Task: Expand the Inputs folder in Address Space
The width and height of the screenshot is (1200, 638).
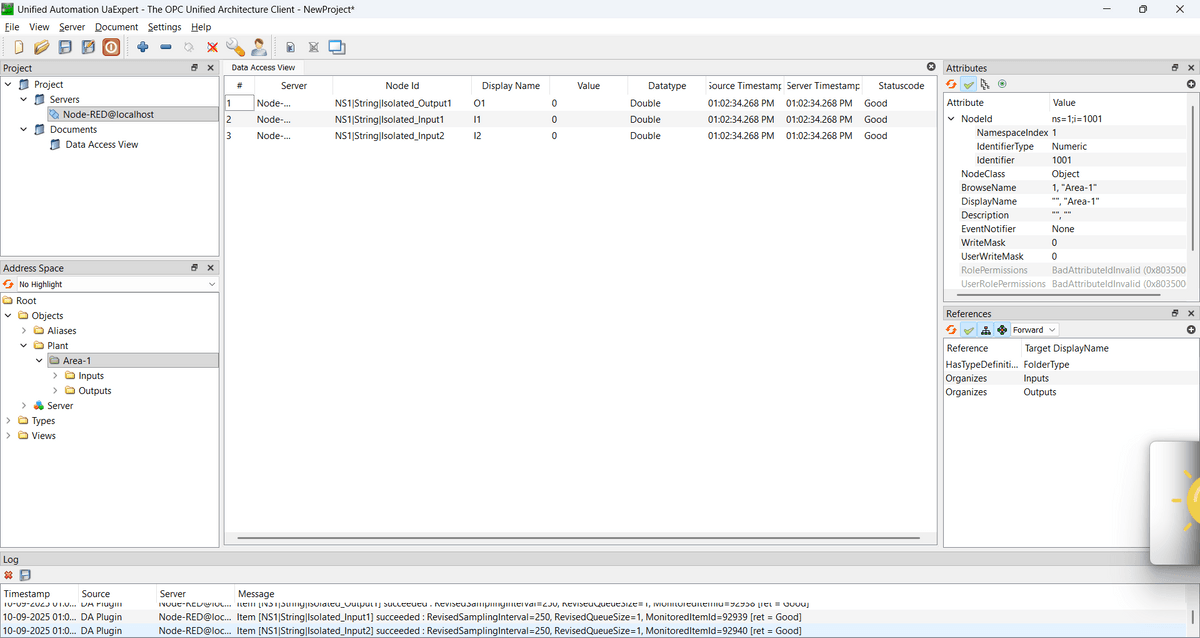Action: [x=56, y=376]
